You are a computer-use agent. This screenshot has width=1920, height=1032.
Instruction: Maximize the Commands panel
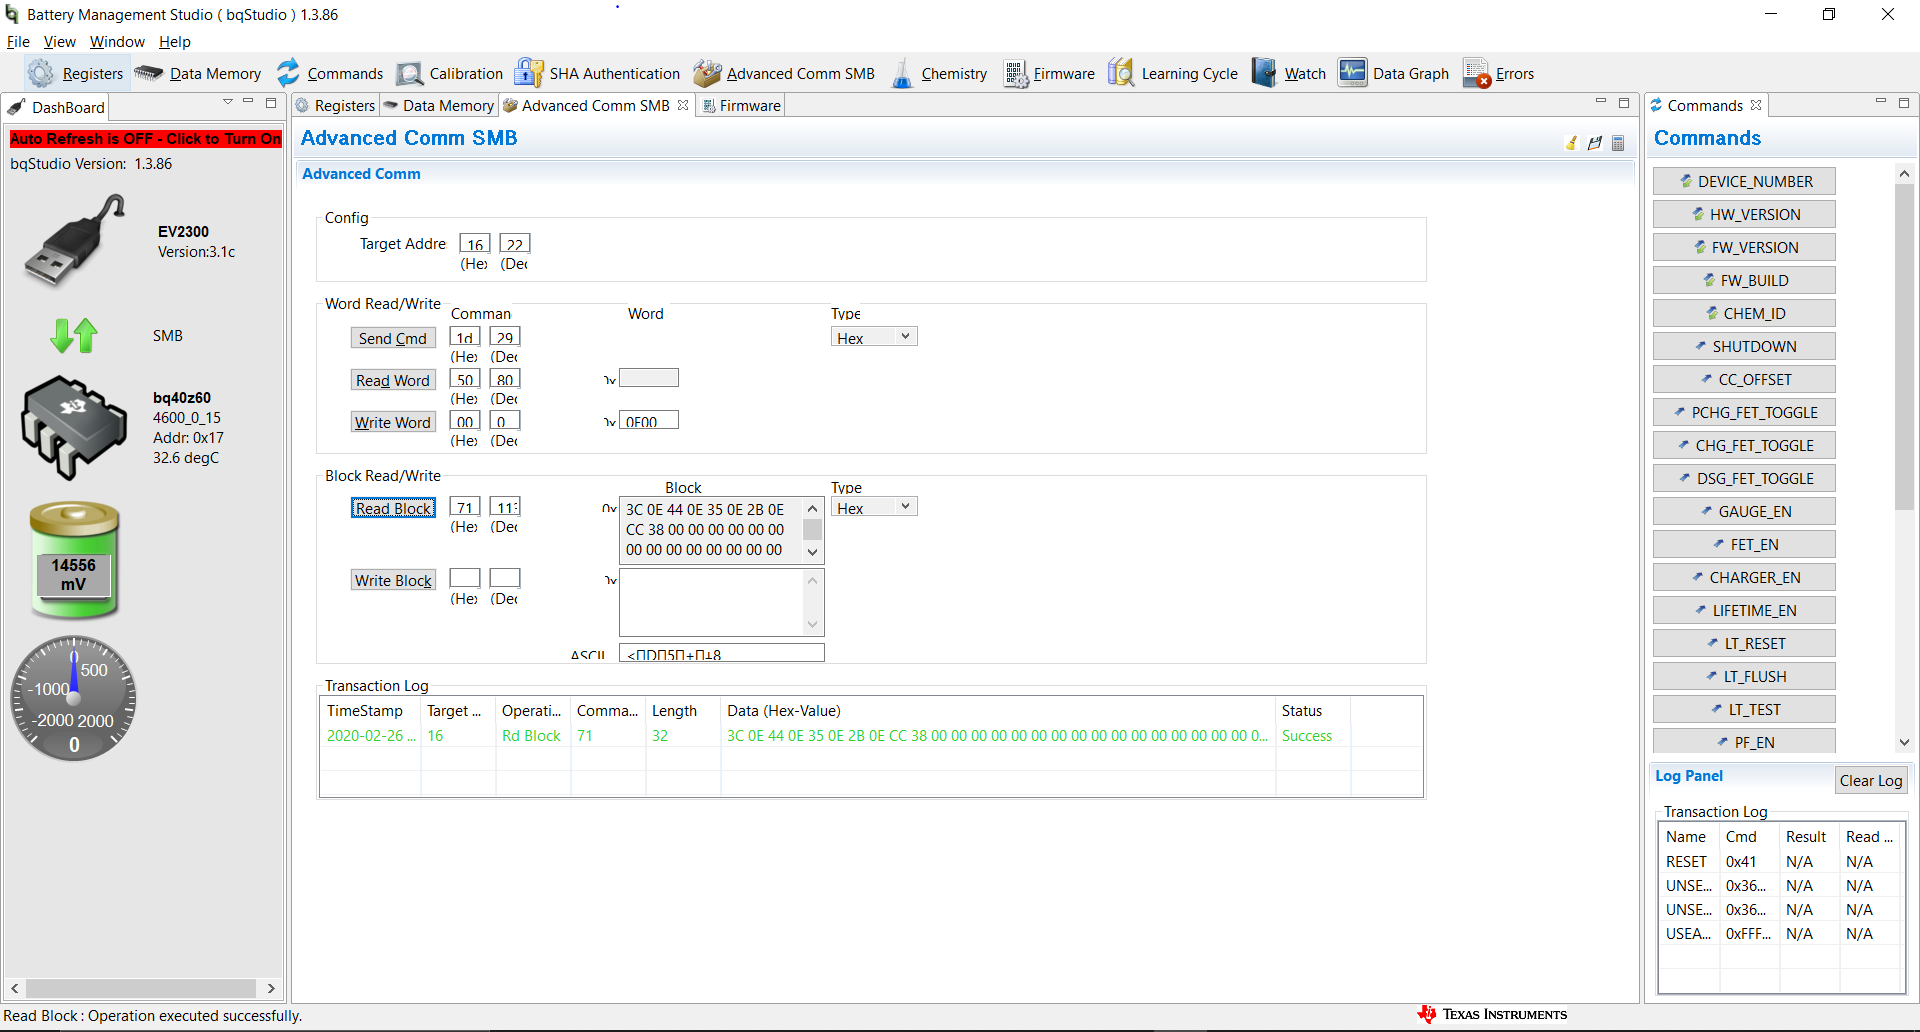tap(1904, 102)
